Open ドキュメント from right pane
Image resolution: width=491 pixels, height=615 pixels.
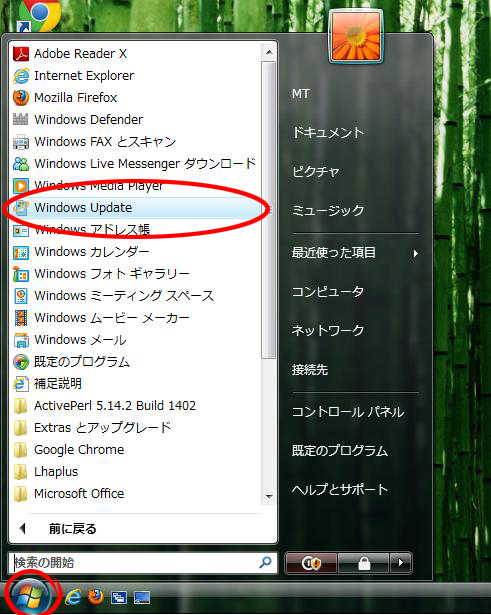tap(328, 133)
